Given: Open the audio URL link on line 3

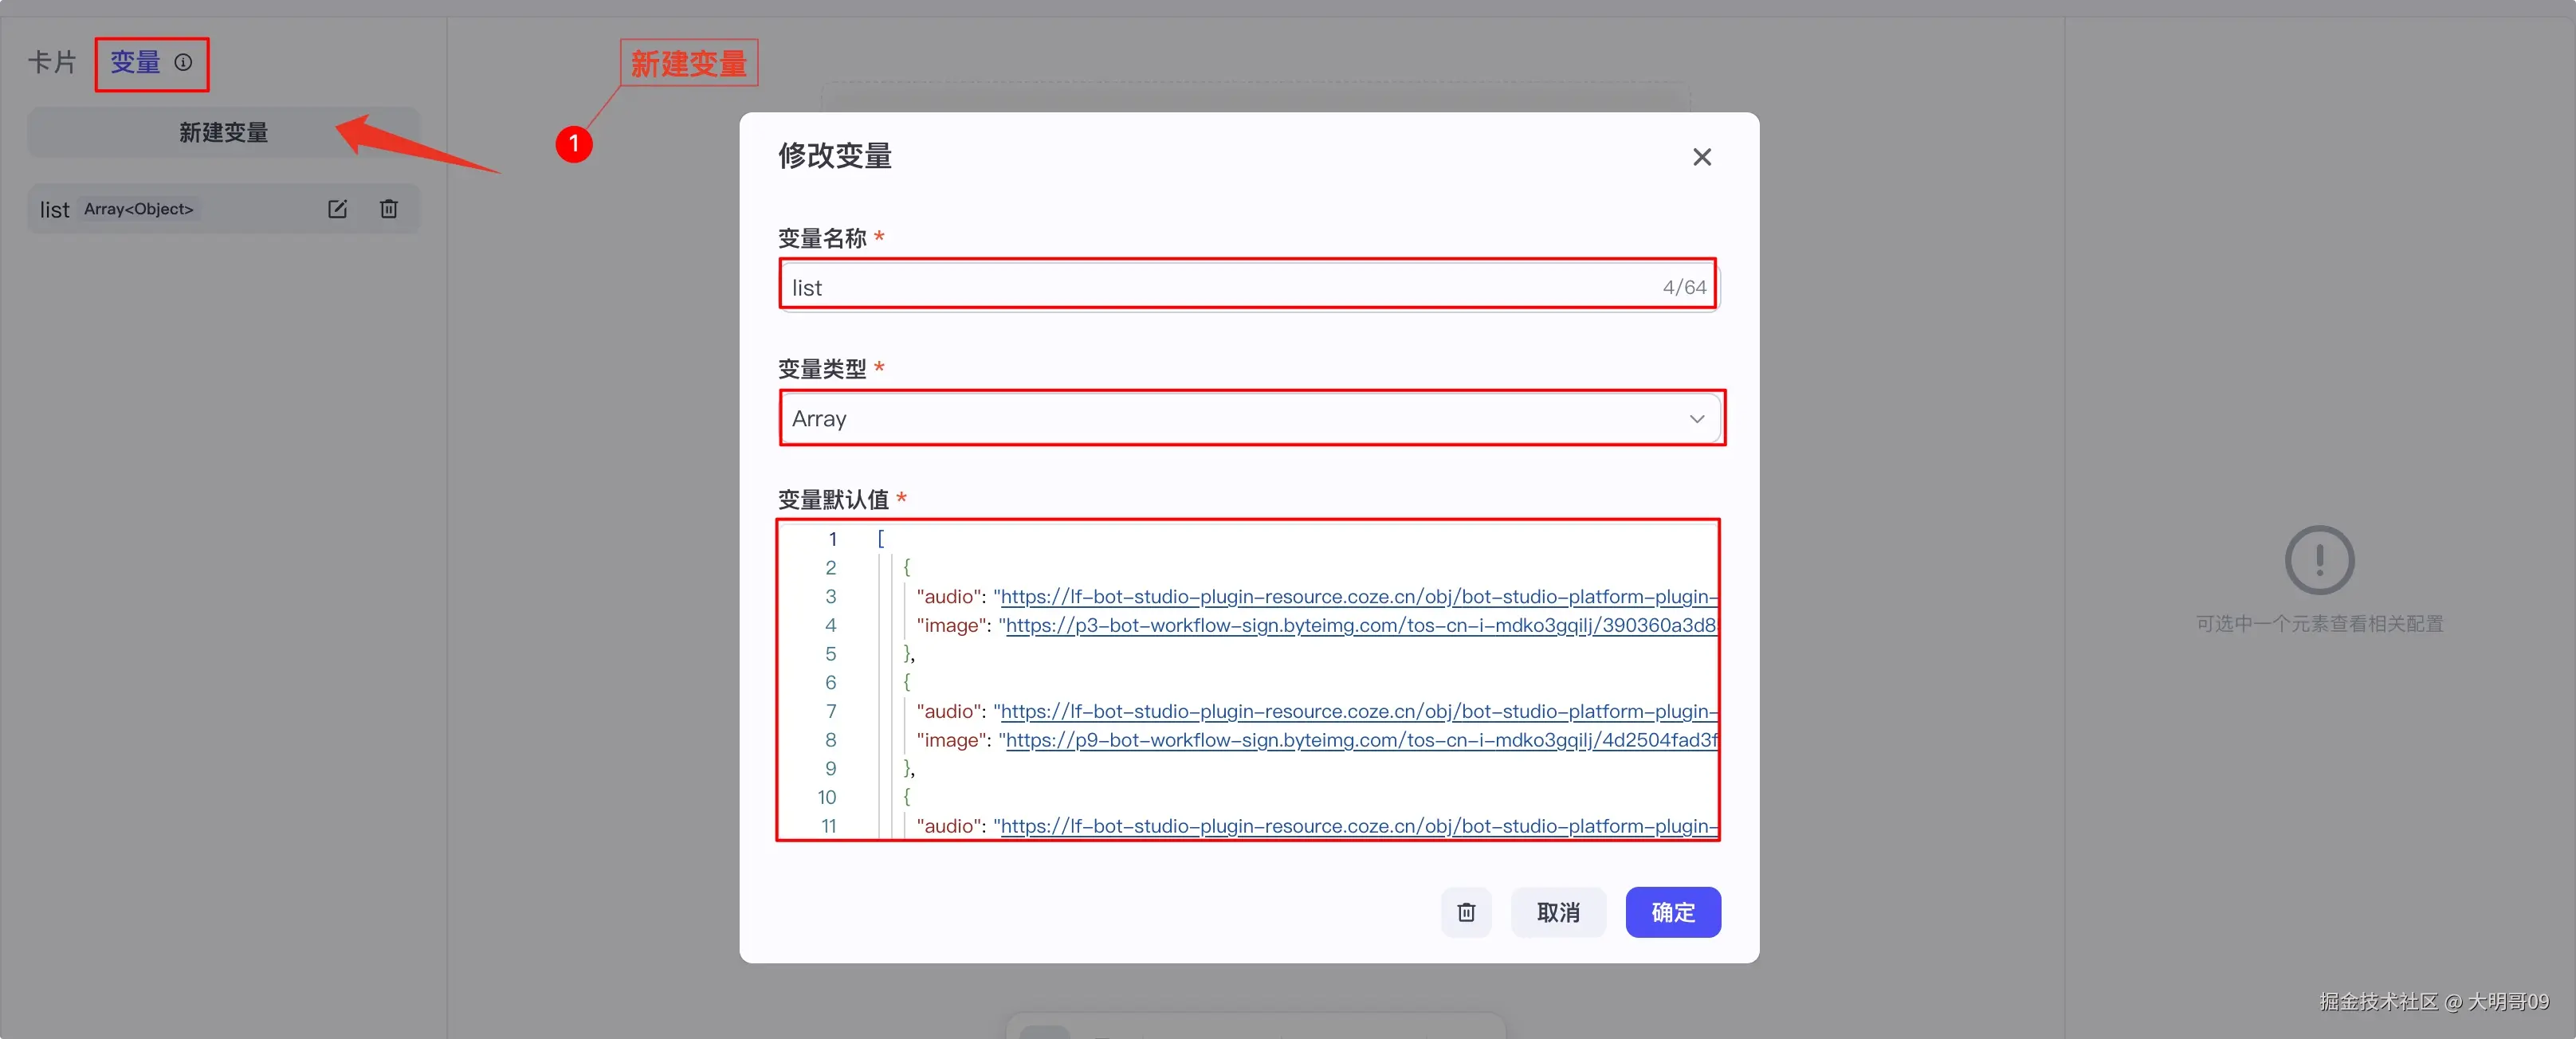Looking at the screenshot, I should point(1357,597).
